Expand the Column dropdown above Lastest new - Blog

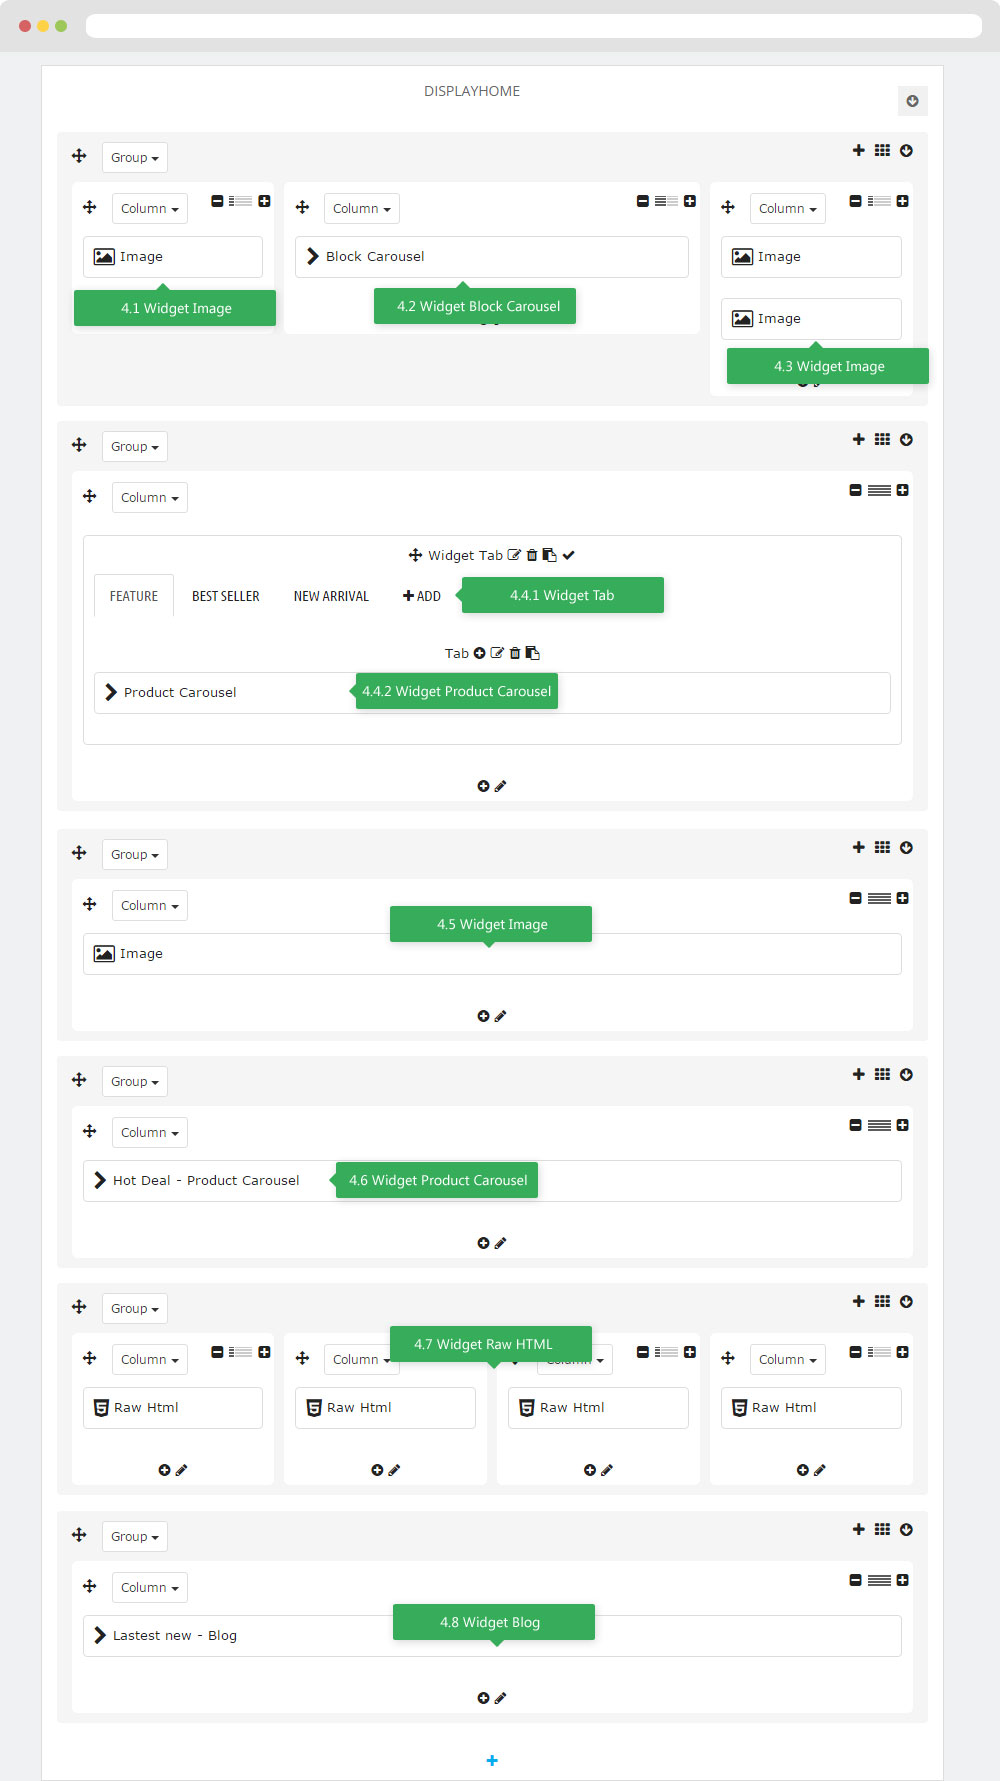click(x=150, y=1587)
